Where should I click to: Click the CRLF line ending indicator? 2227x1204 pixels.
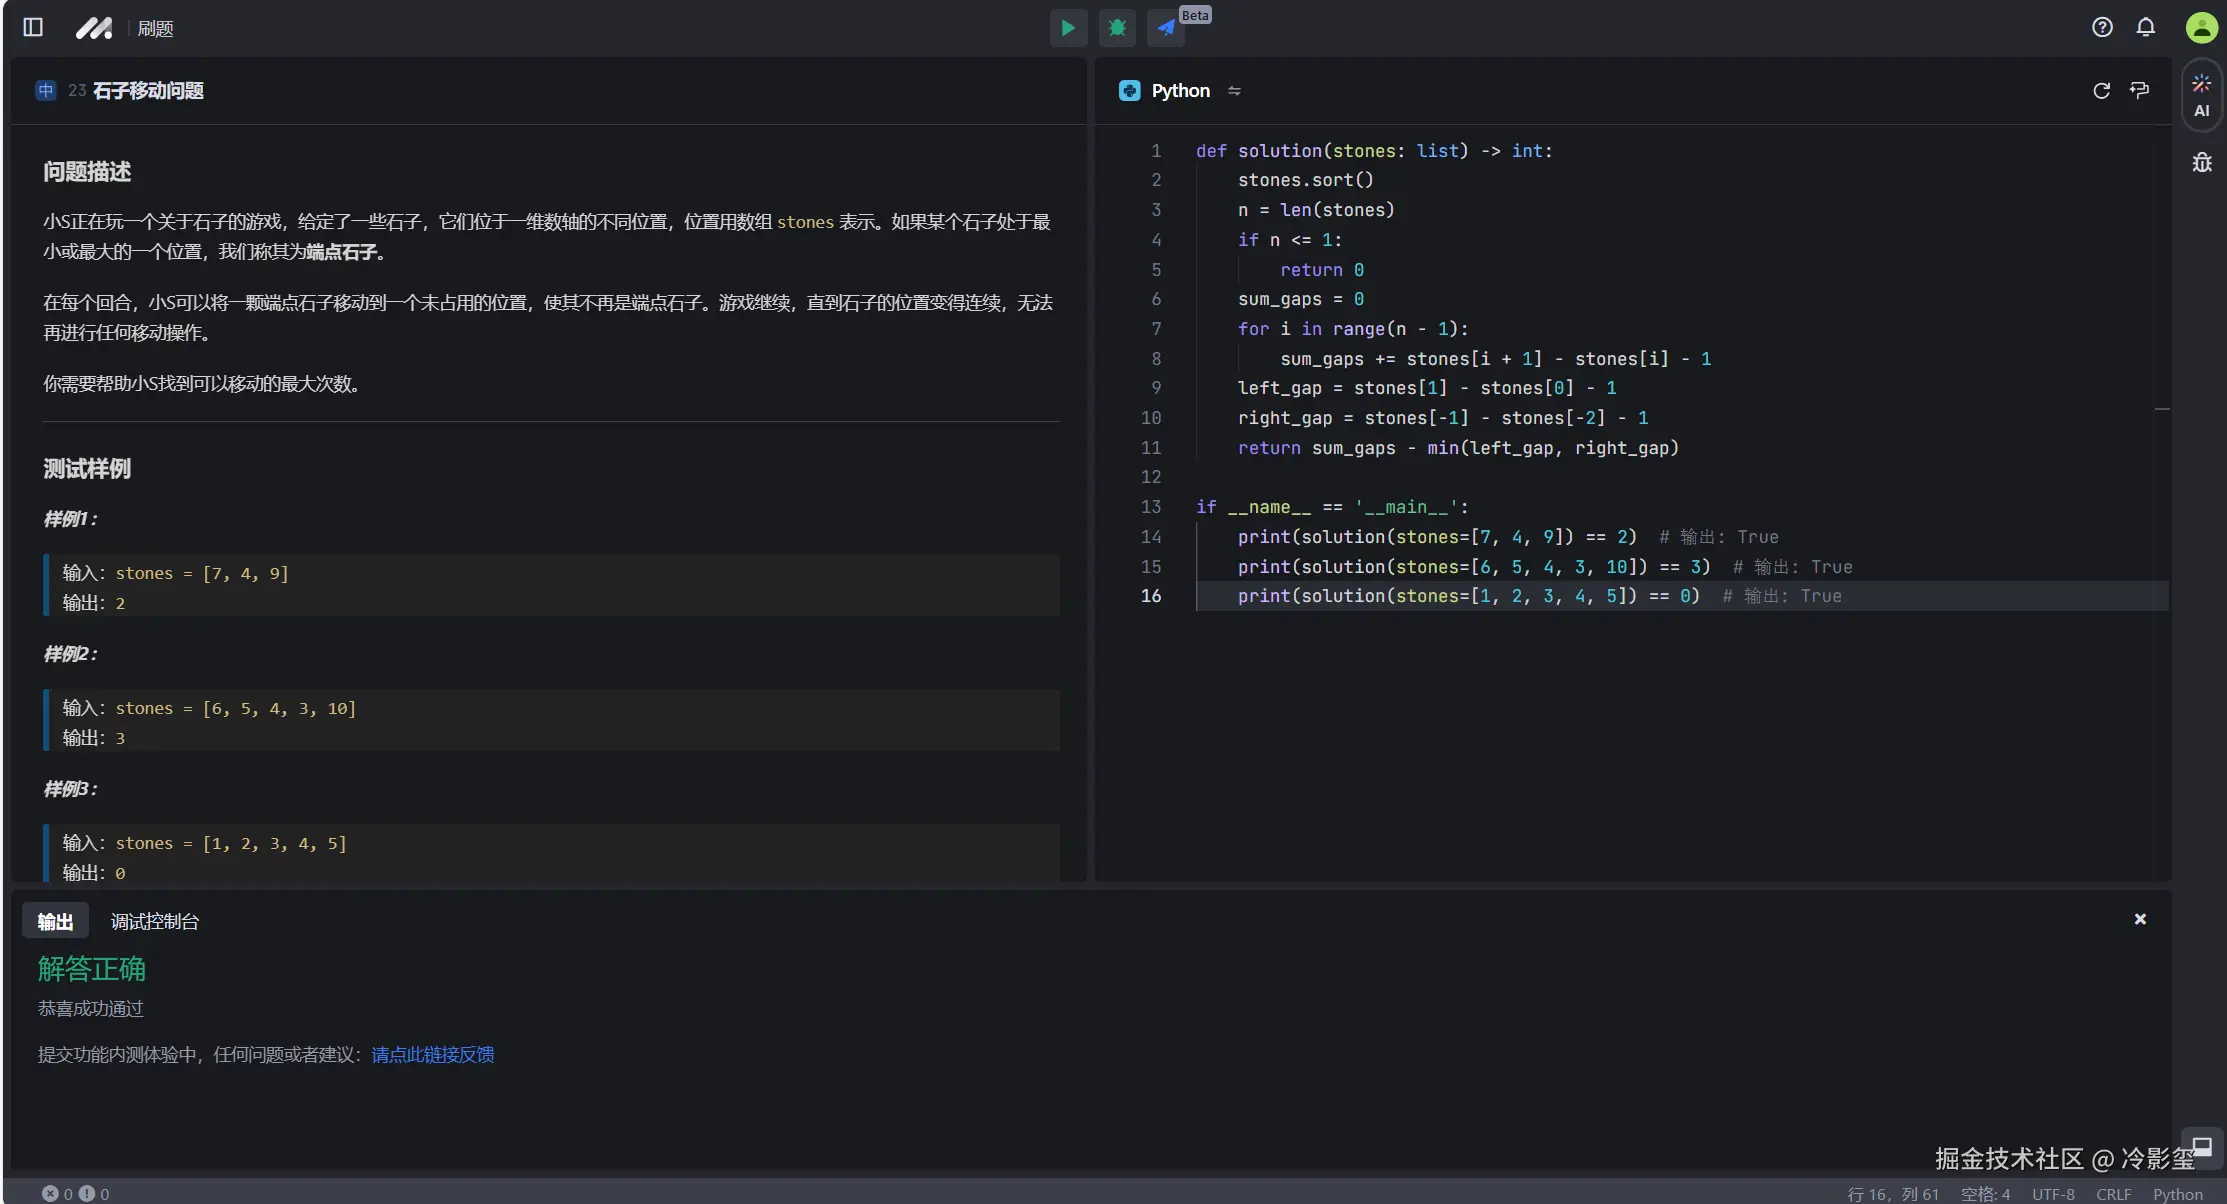2113,1194
